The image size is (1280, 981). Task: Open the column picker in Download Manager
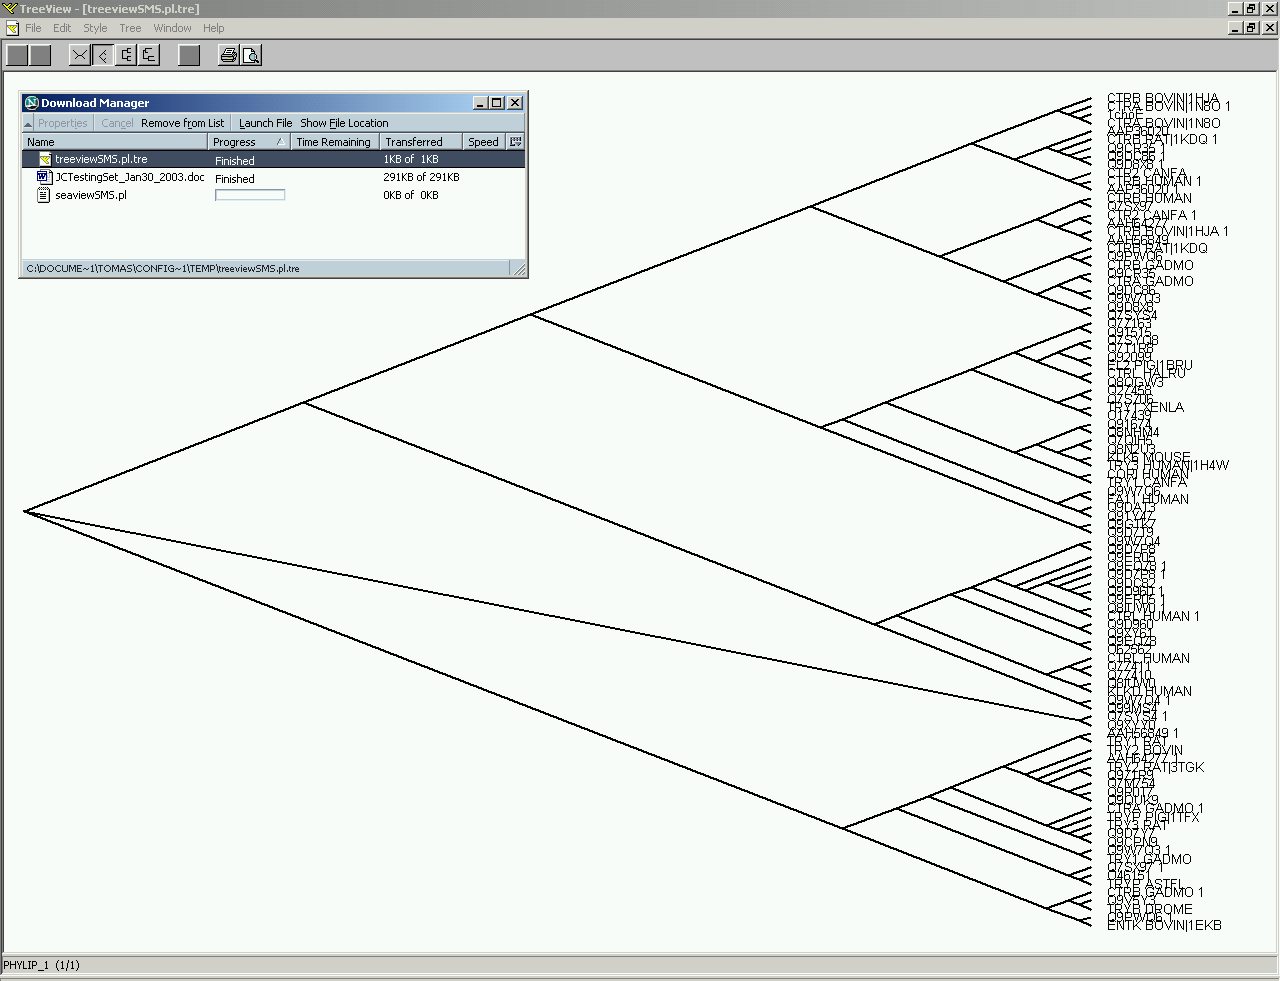(515, 142)
